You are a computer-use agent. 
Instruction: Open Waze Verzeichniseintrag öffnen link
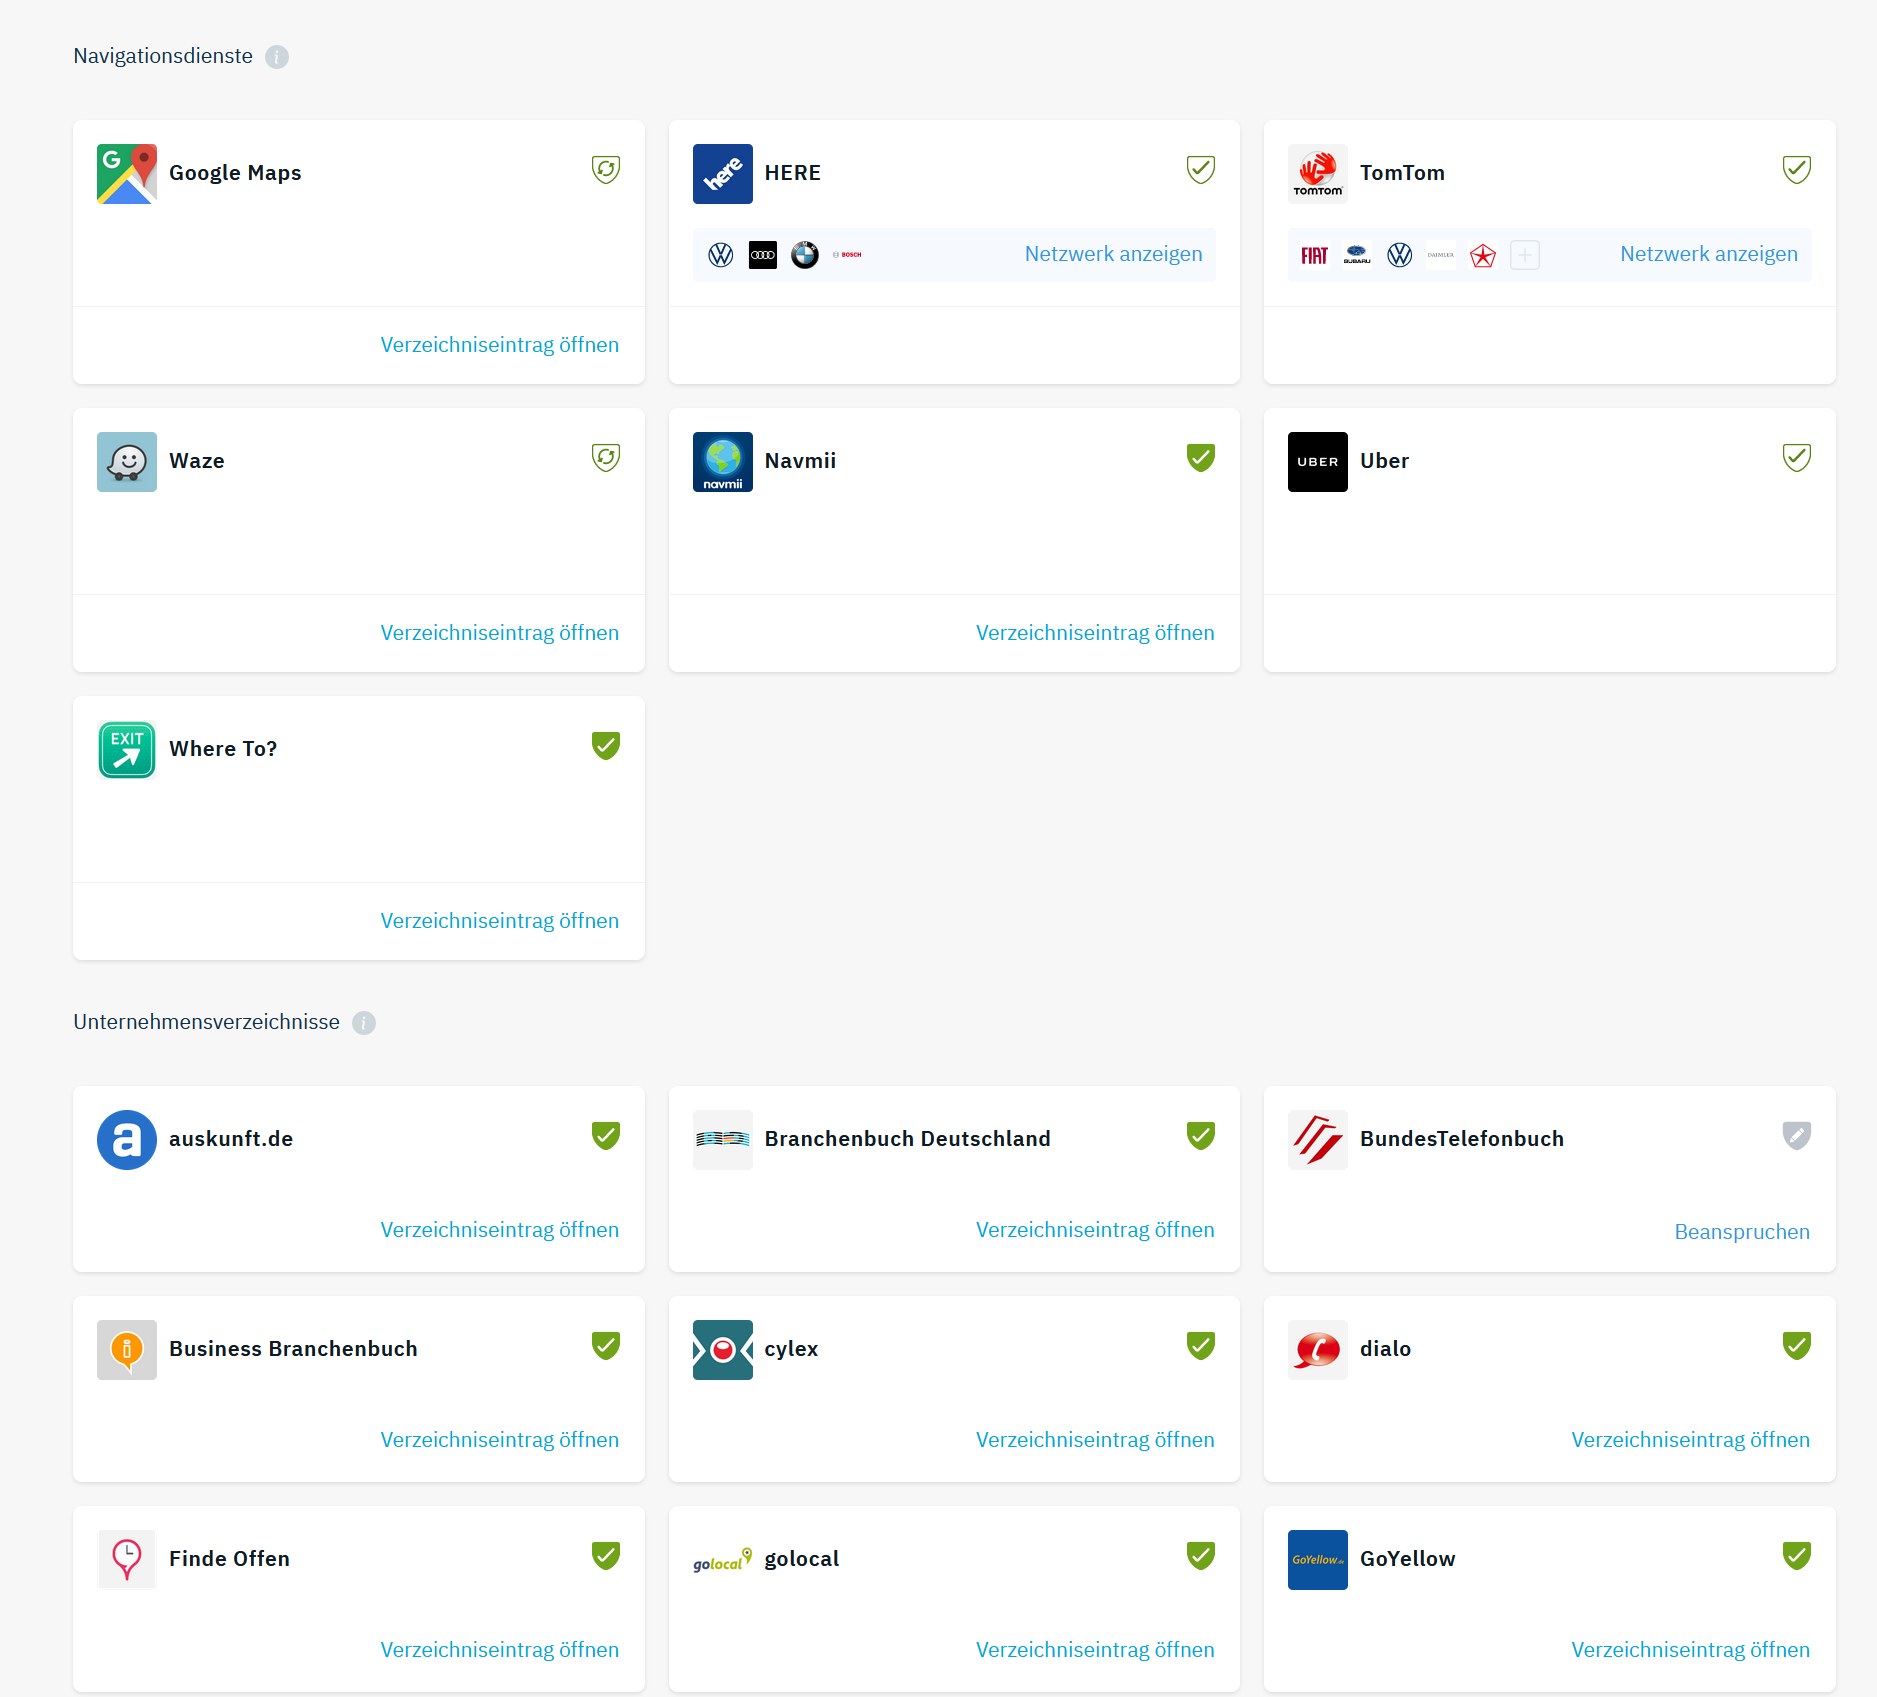tap(500, 633)
